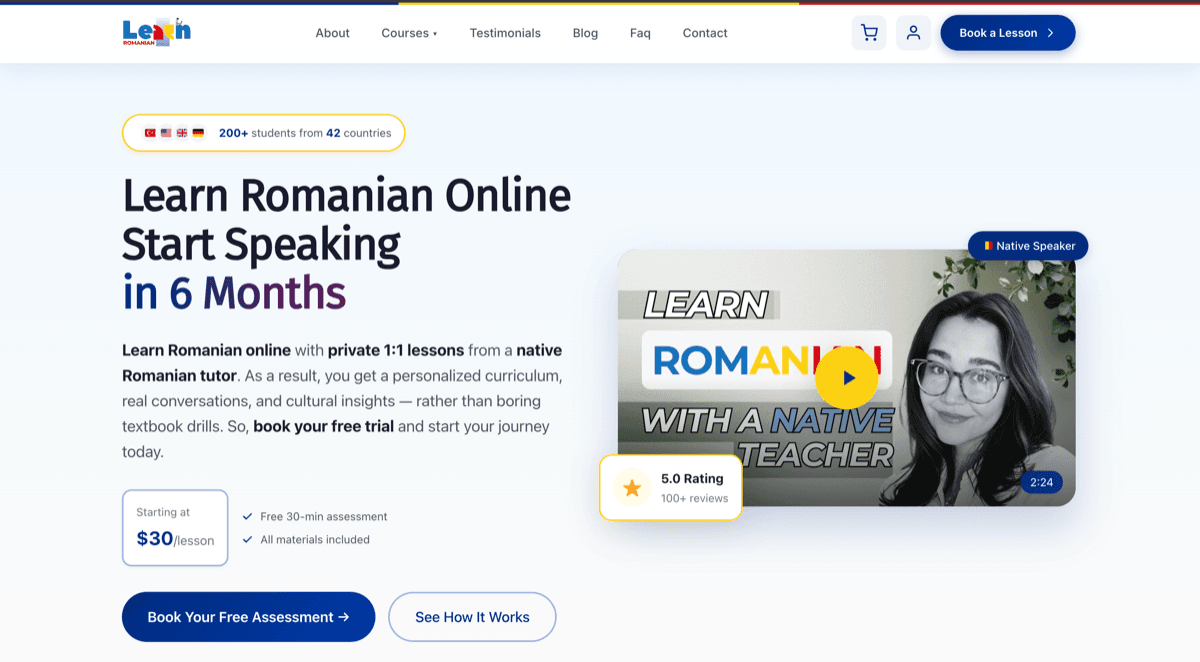
Task: Open the shopping cart
Action: (869, 32)
